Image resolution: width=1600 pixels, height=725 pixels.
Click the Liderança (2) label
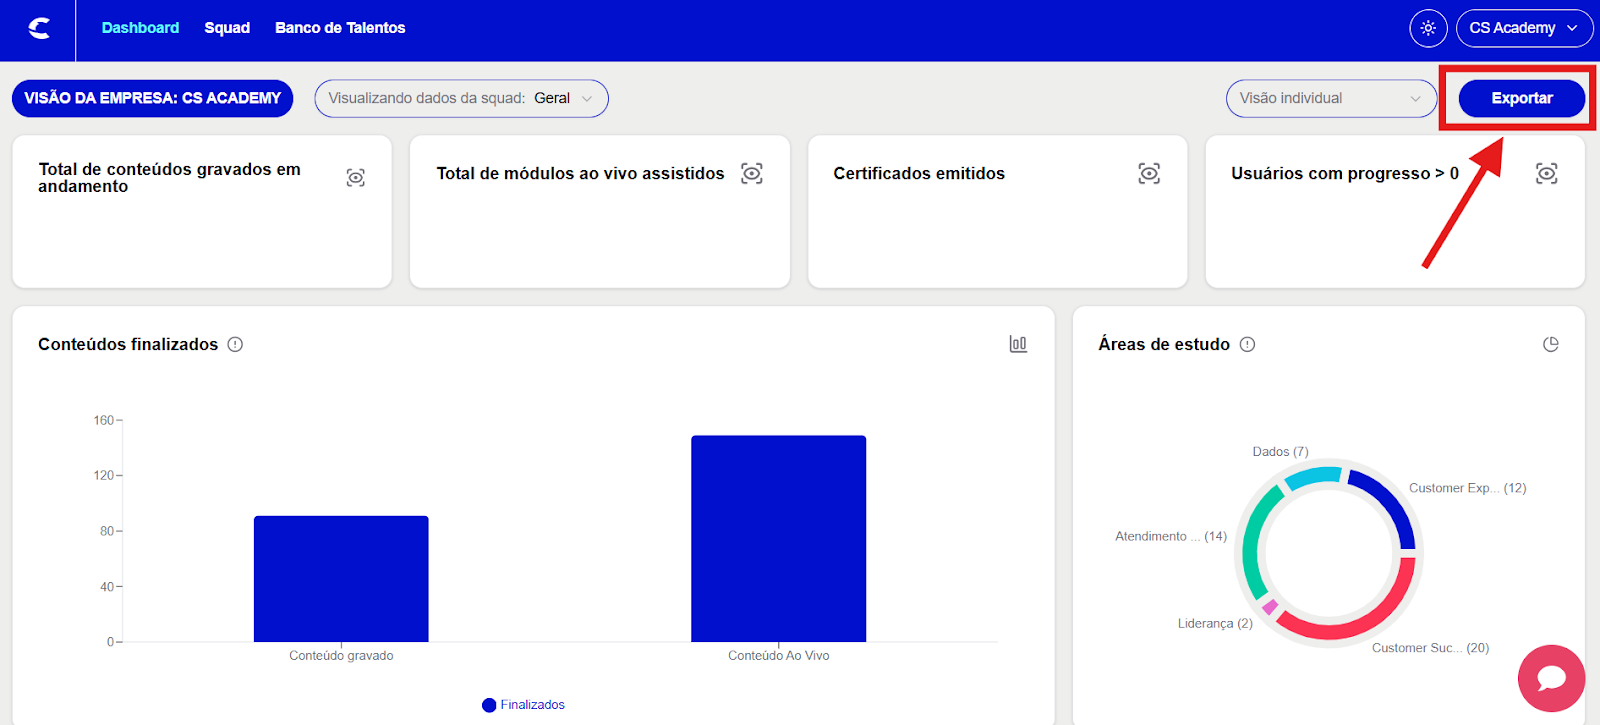point(1215,623)
